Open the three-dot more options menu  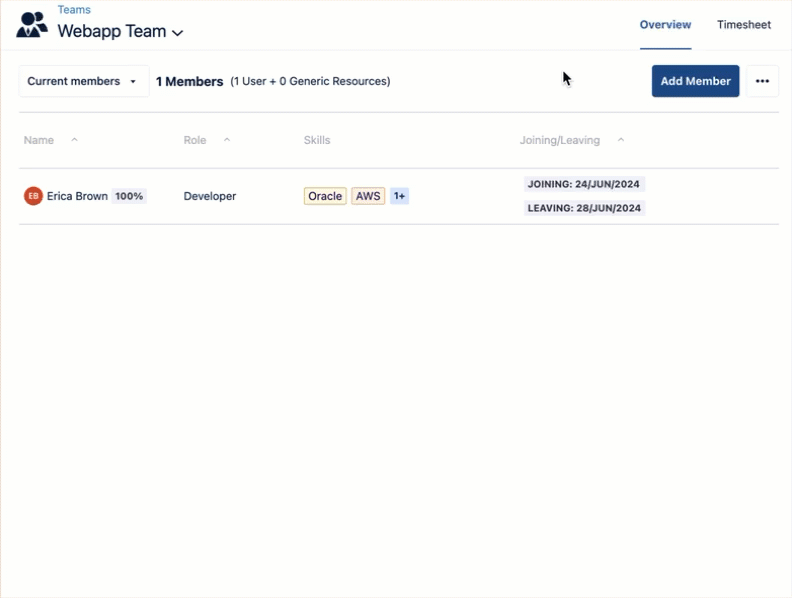762,81
